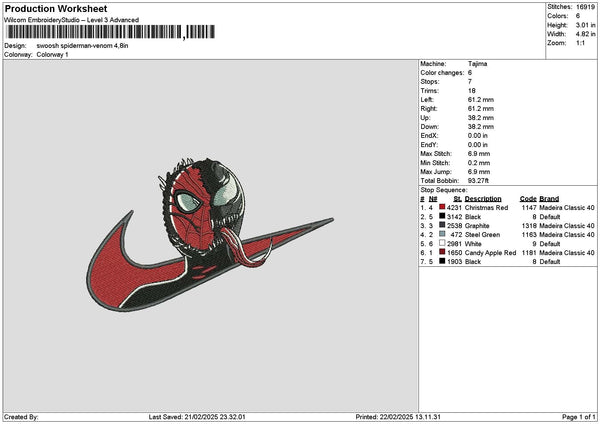Select the 'Steel Green' description

coord(482,235)
